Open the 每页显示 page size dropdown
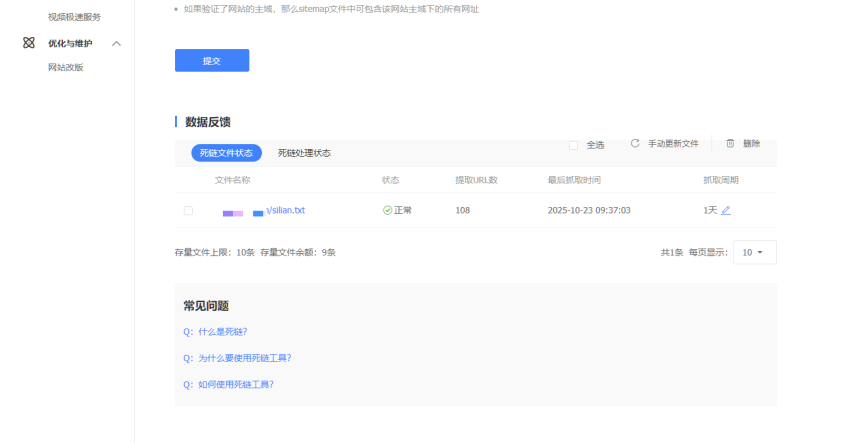 pyautogui.click(x=754, y=253)
